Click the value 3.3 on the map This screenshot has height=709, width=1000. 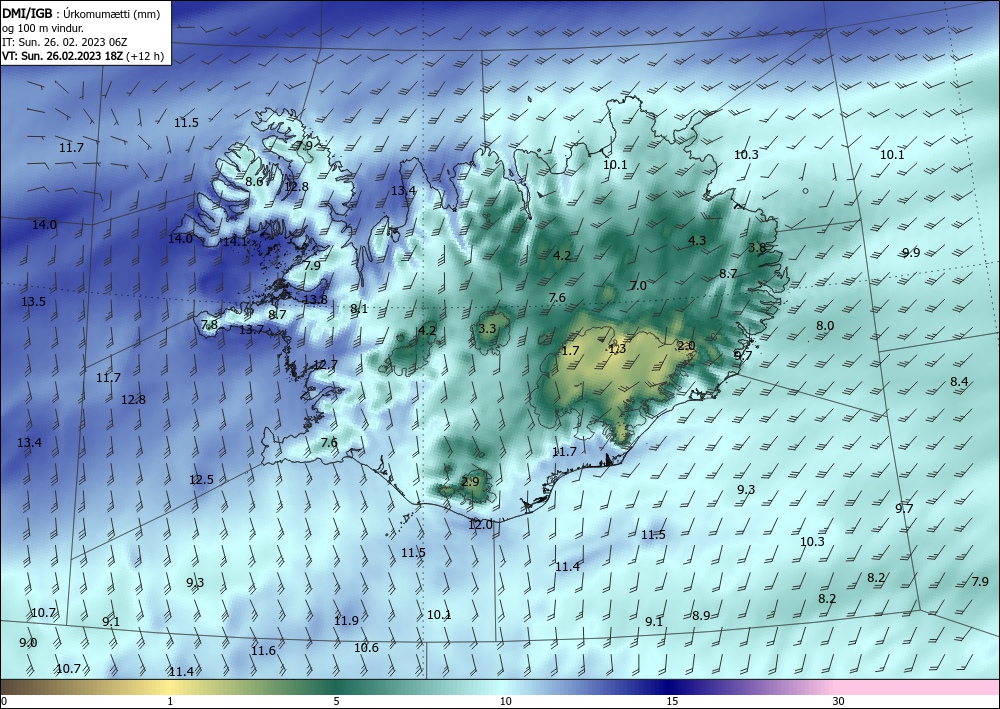[487, 328]
